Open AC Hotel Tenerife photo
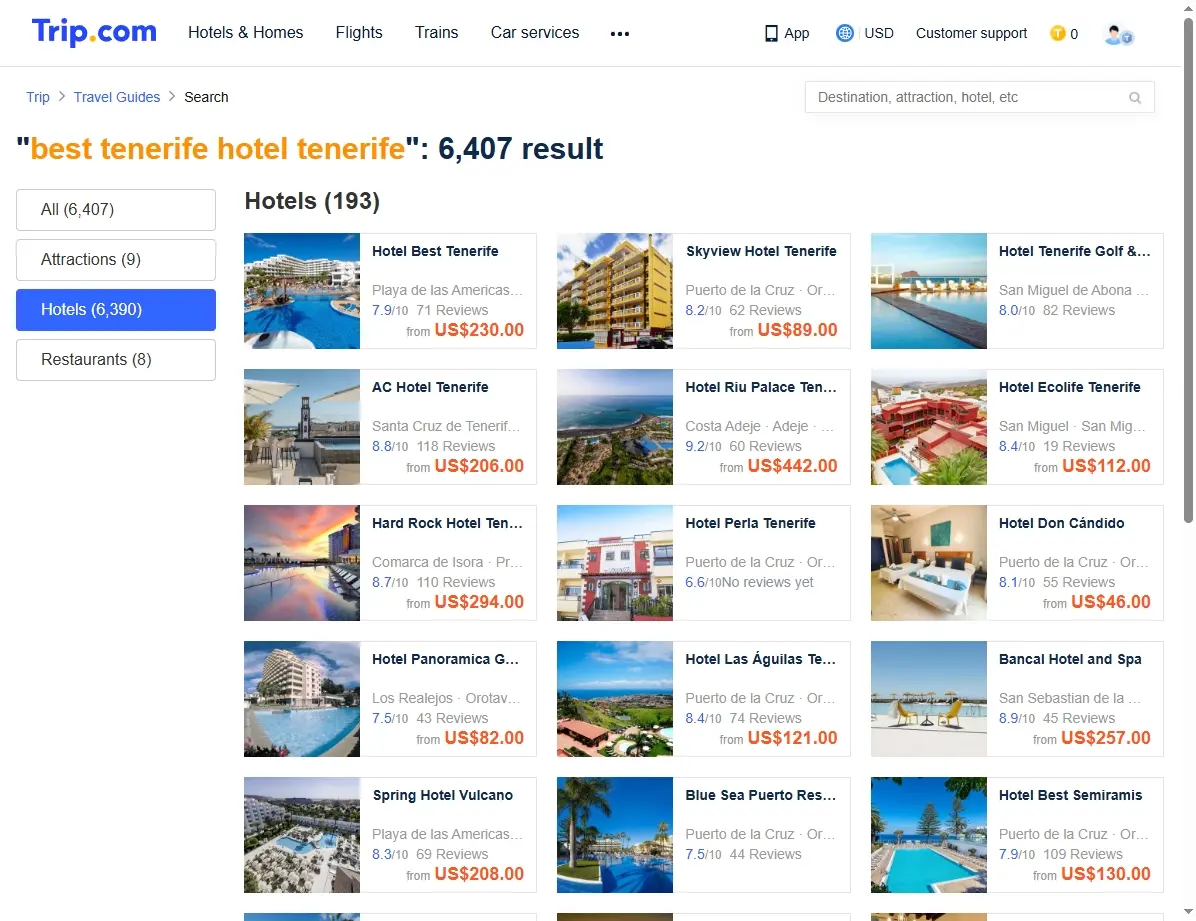 coord(302,427)
